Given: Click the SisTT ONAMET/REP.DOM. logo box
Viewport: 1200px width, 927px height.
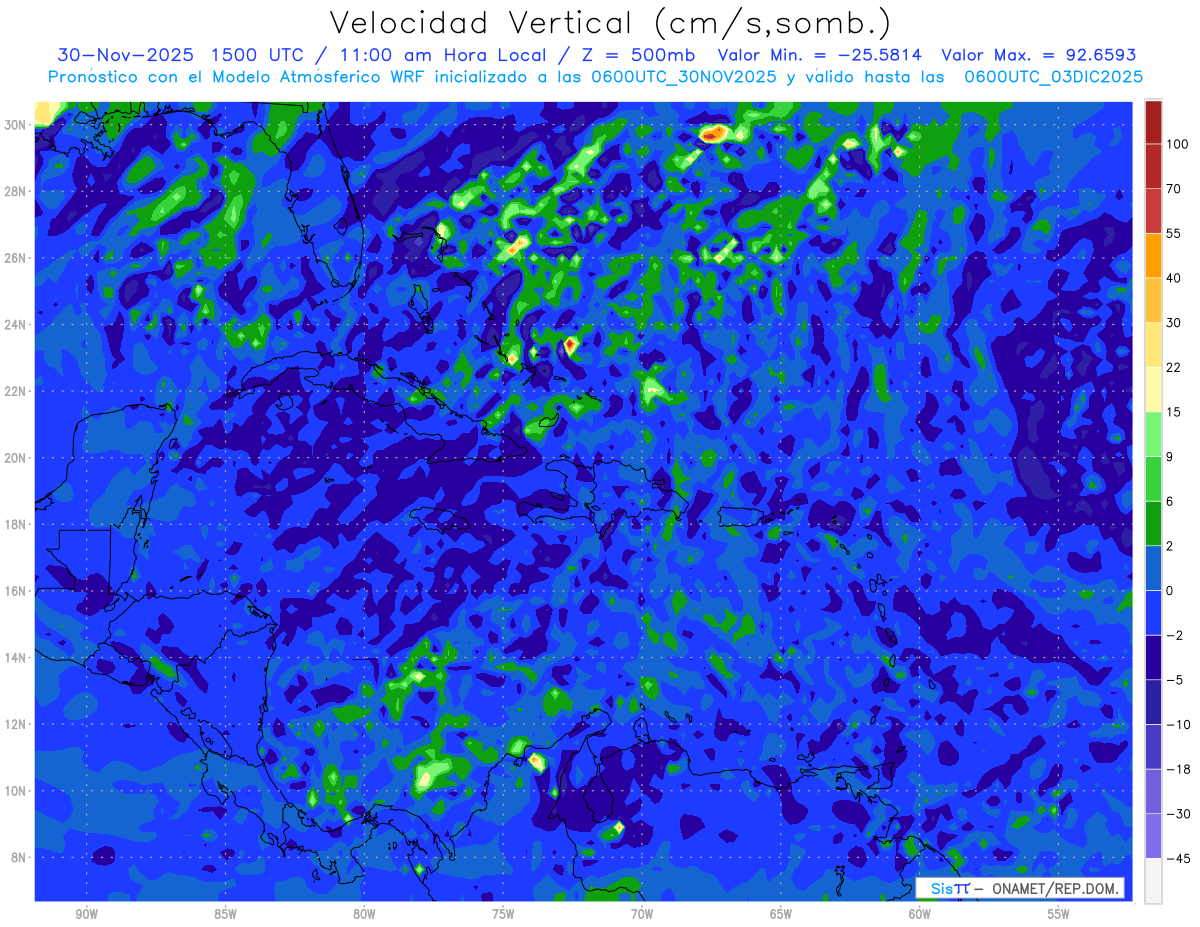Looking at the screenshot, I should coord(1020,888).
